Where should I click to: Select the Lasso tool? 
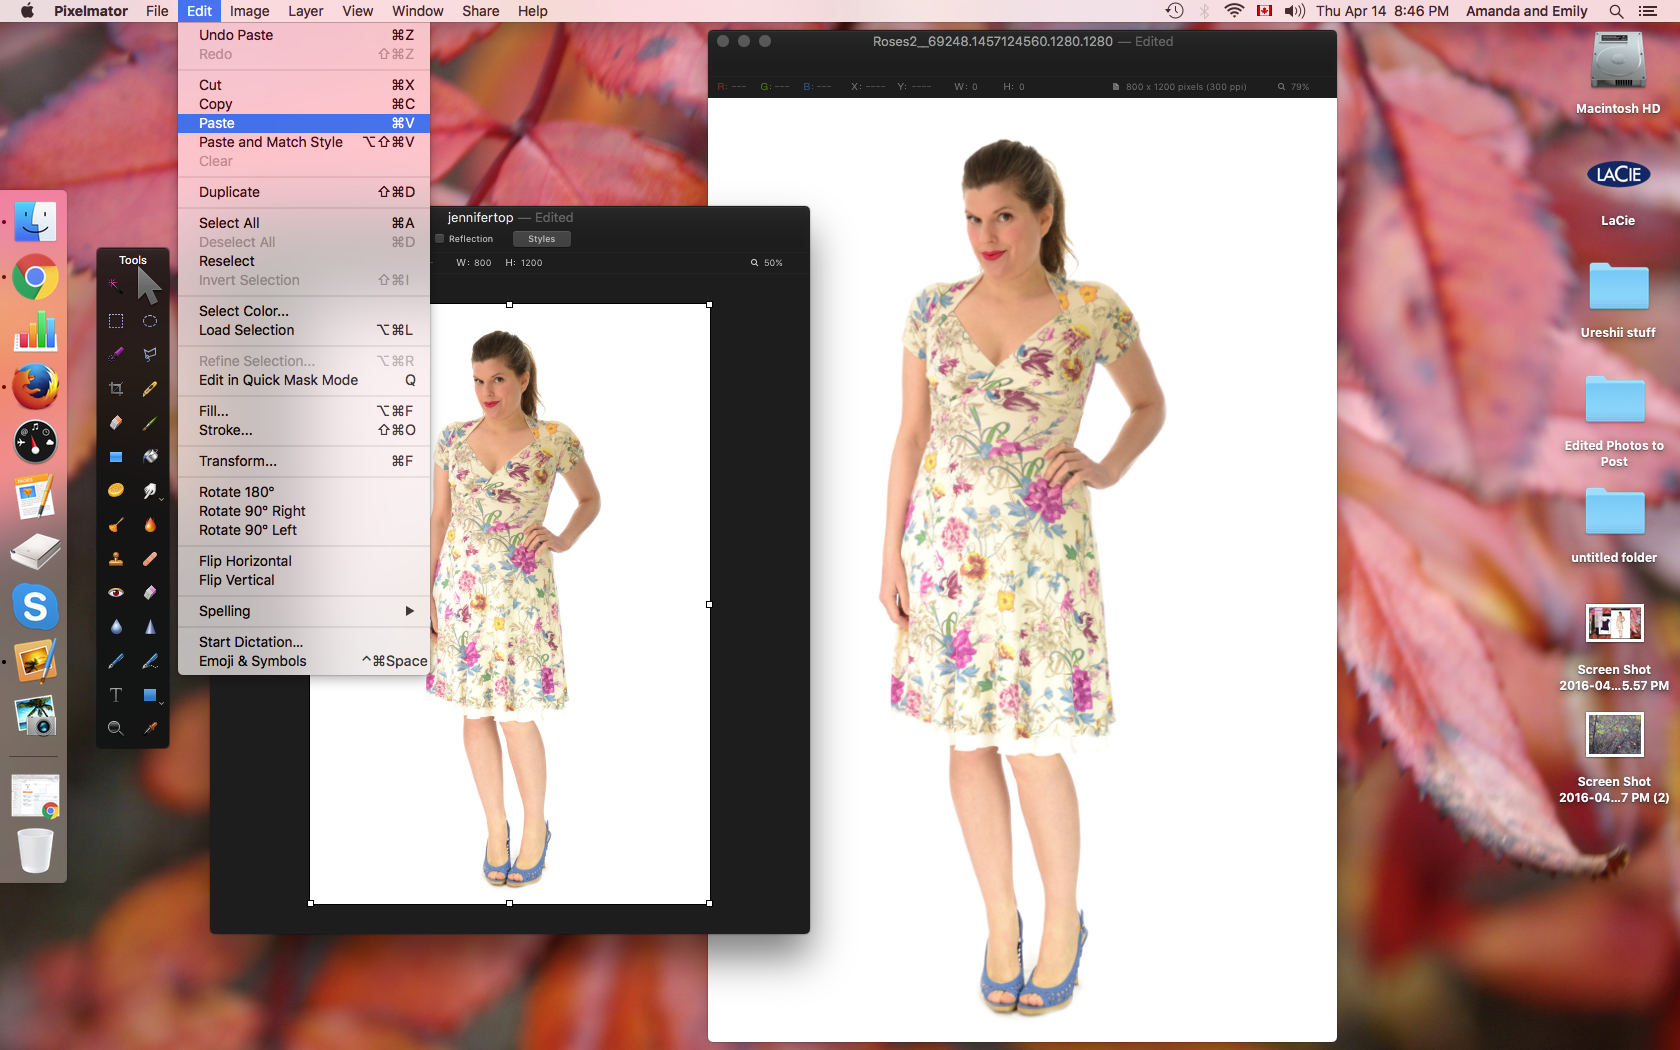point(150,354)
